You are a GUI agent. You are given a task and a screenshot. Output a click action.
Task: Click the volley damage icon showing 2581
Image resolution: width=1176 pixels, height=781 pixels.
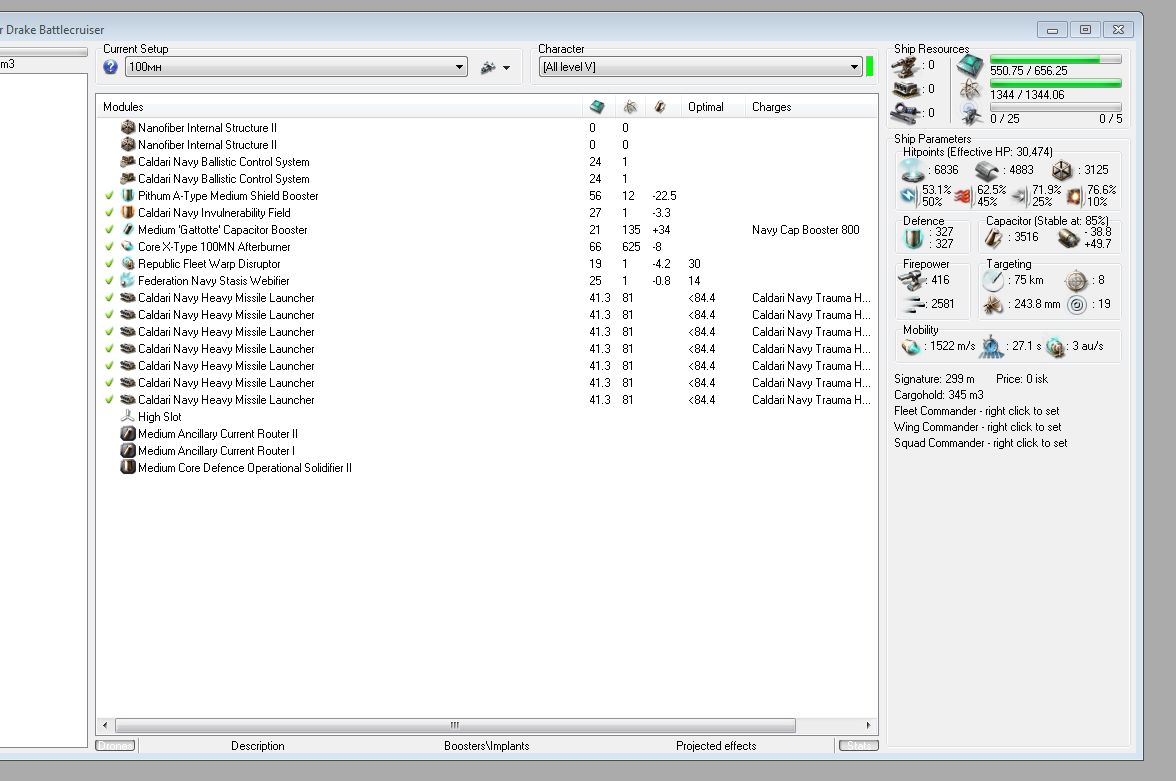click(914, 304)
